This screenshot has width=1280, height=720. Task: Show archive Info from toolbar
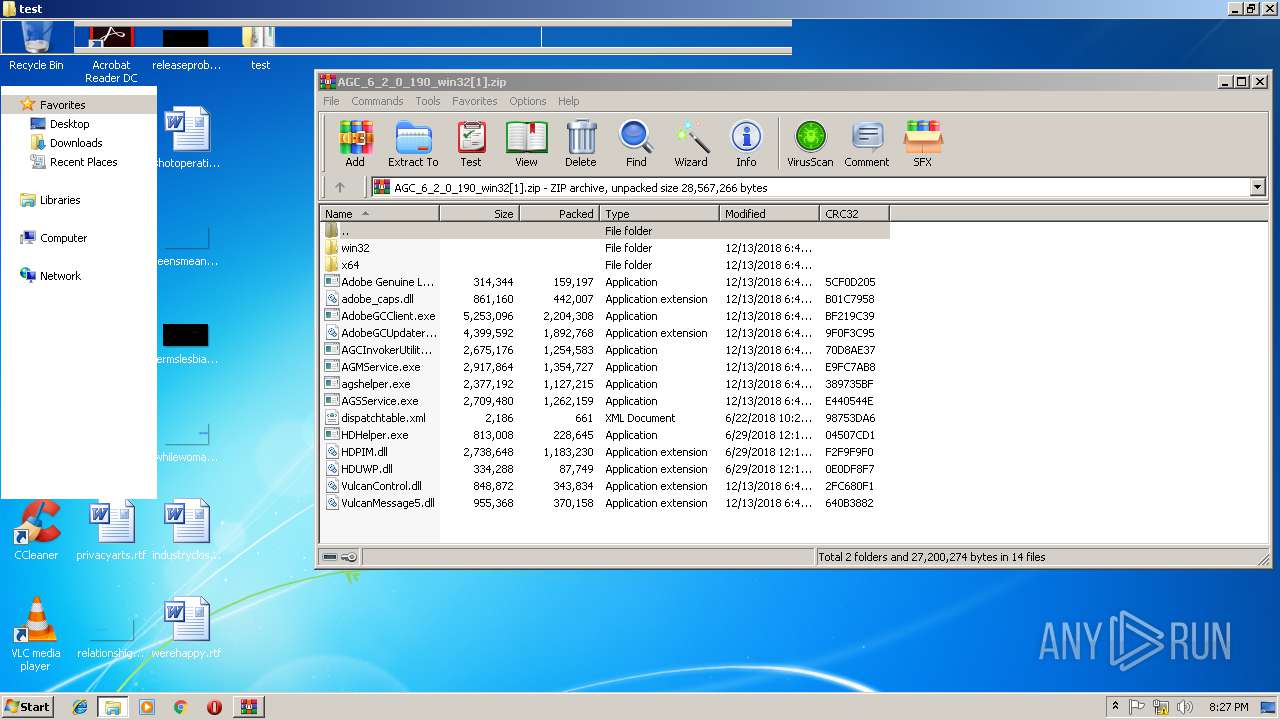pyautogui.click(x=746, y=143)
